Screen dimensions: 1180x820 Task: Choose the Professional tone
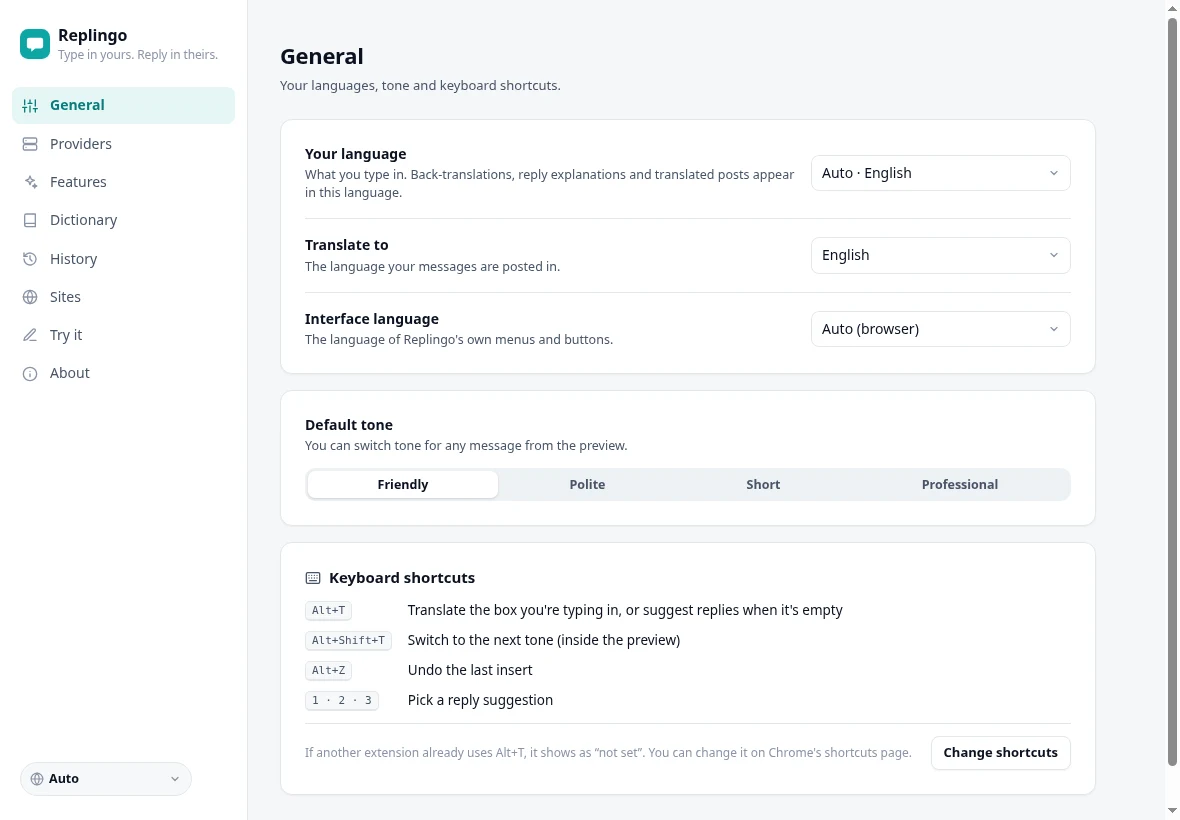(x=960, y=484)
